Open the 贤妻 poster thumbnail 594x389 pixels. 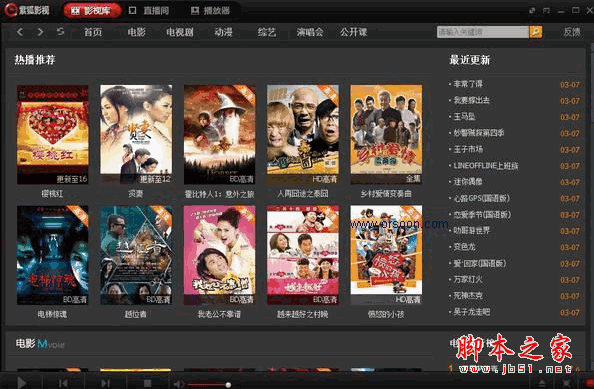tap(136, 134)
